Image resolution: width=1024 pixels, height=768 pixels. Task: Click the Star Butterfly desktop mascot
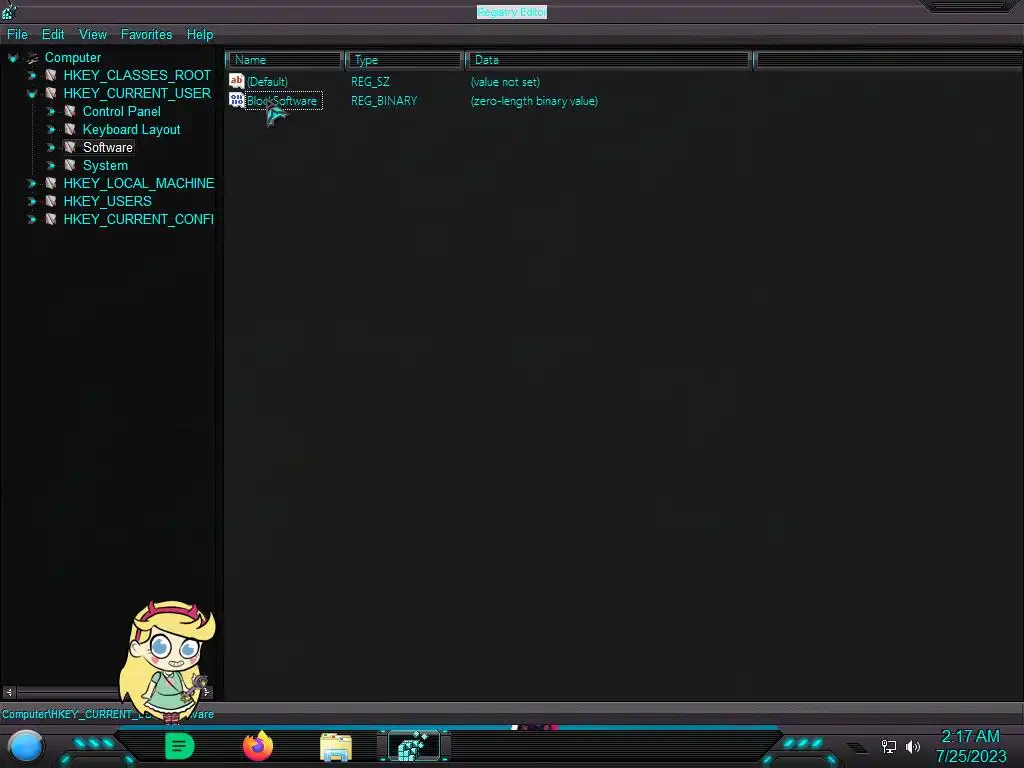click(168, 661)
